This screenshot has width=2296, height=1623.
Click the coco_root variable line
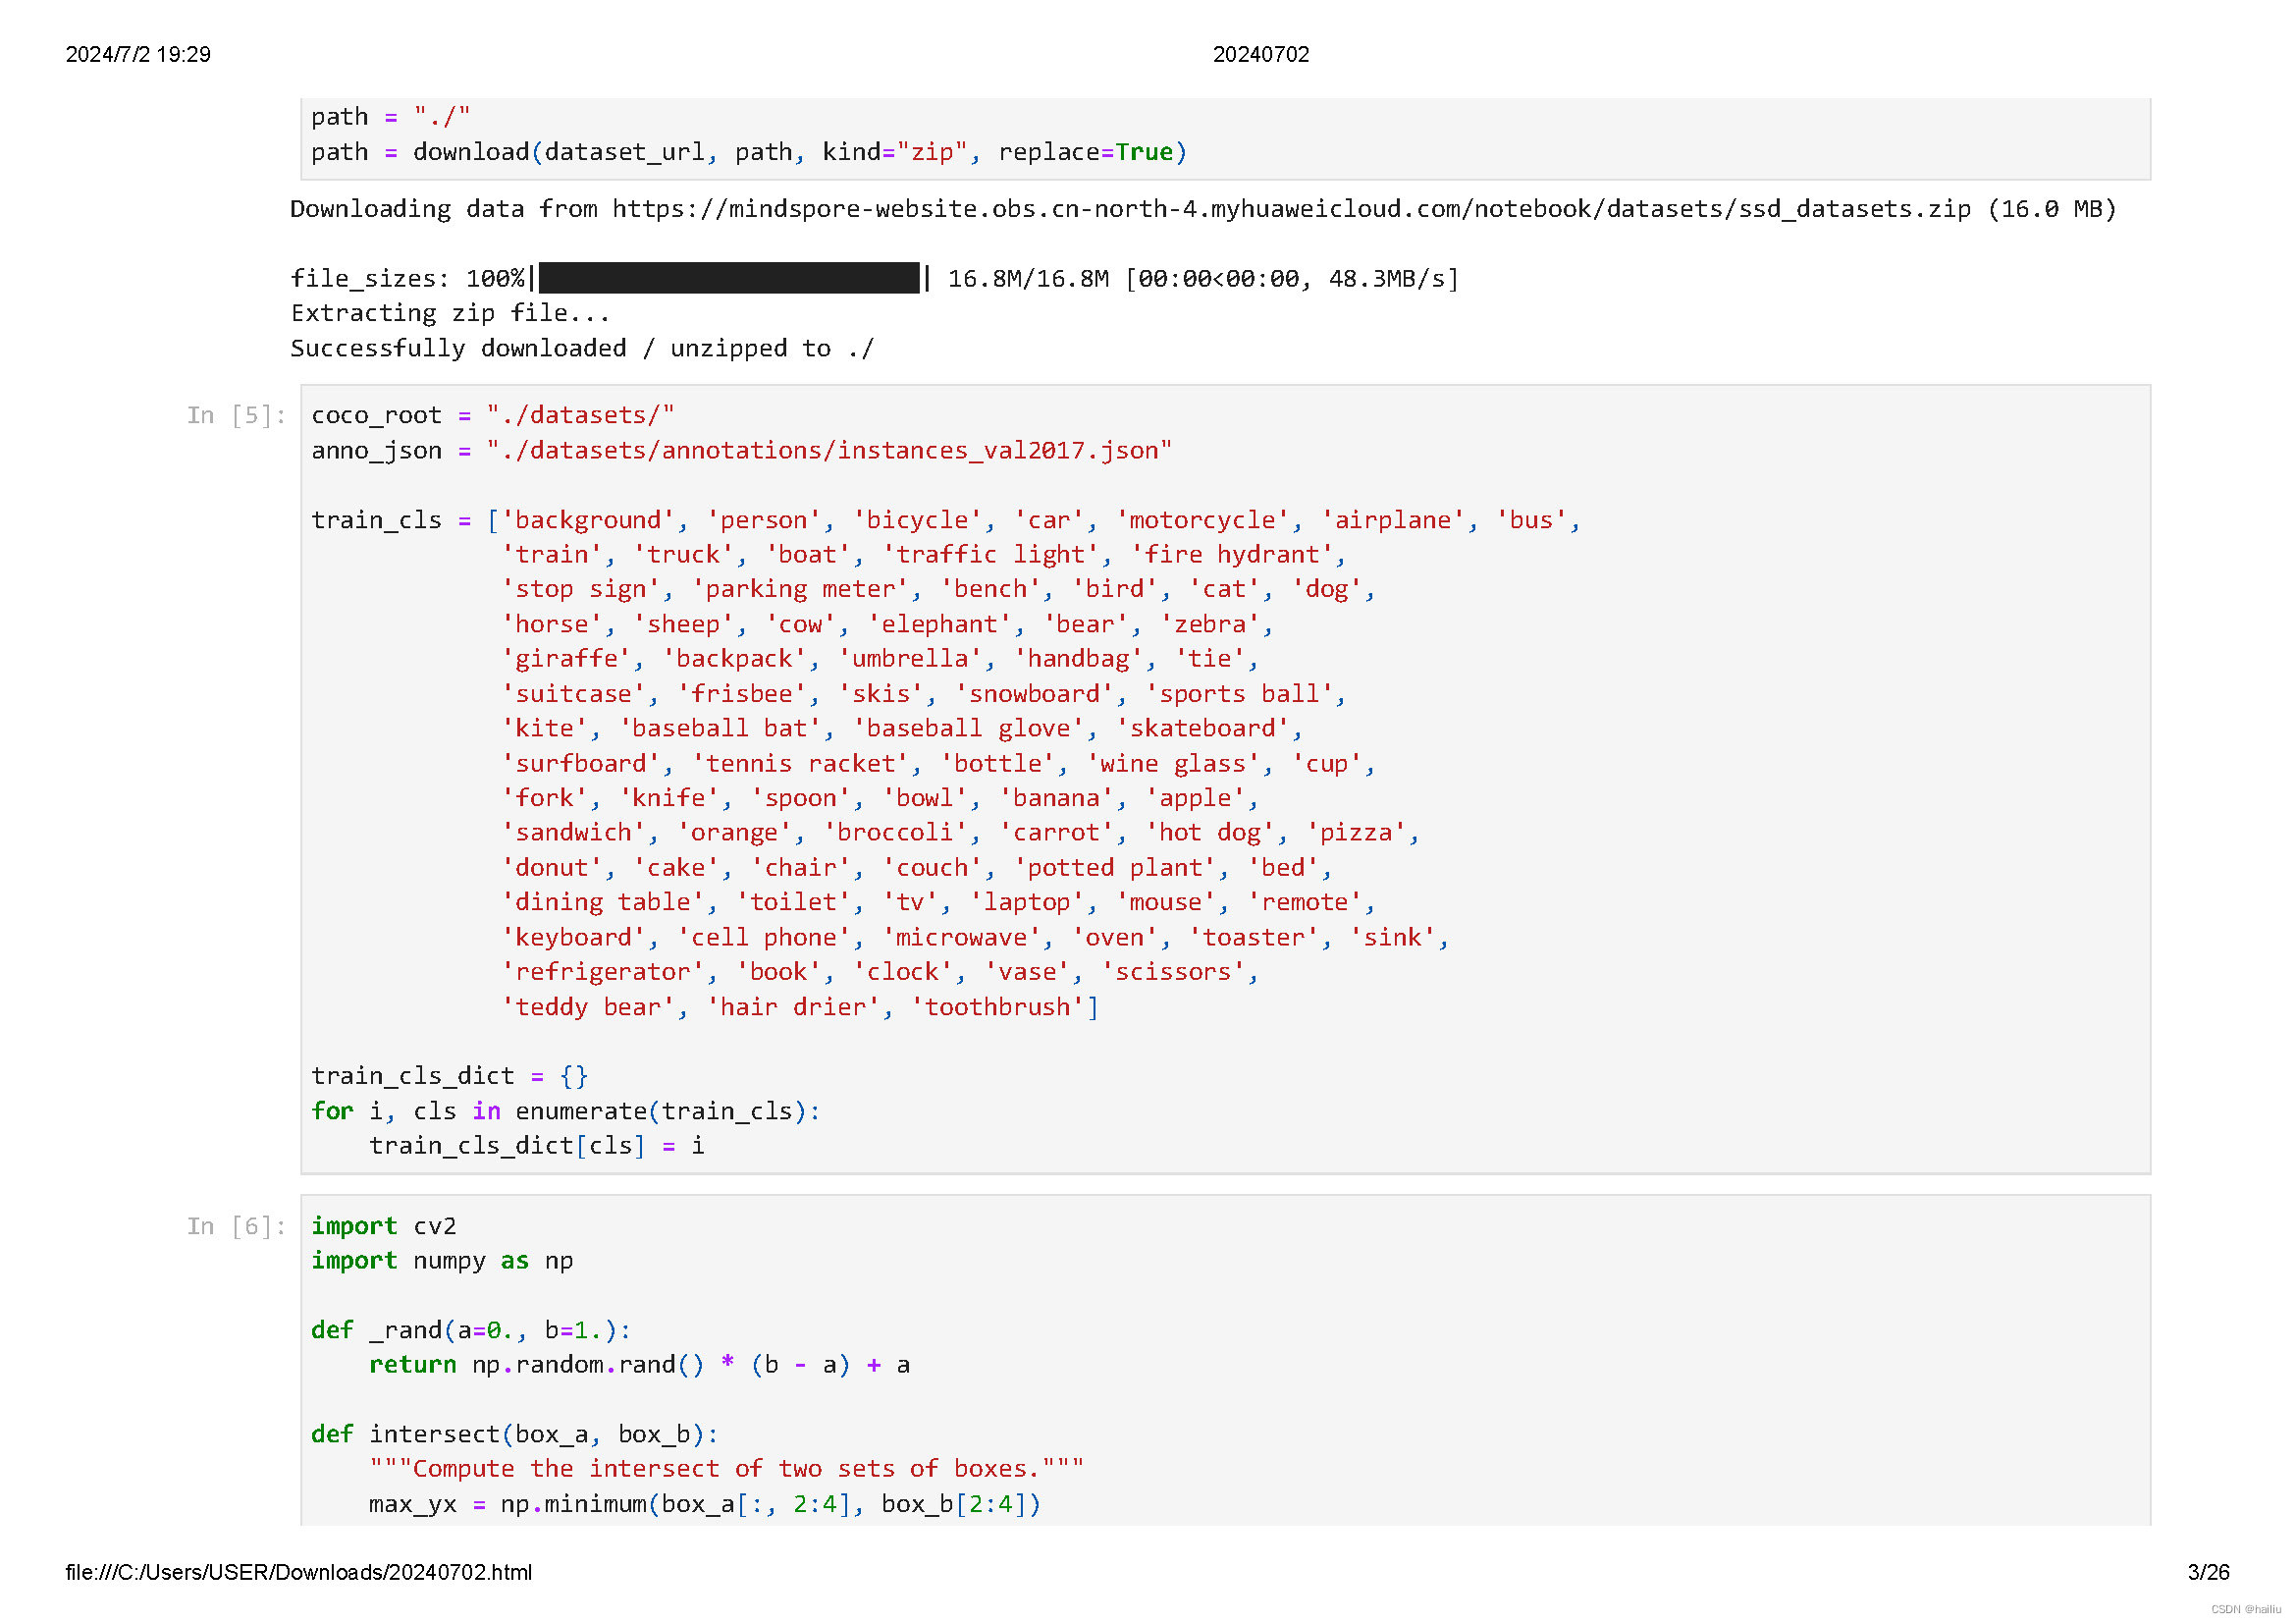pyautogui.click(x=492, y=415)
